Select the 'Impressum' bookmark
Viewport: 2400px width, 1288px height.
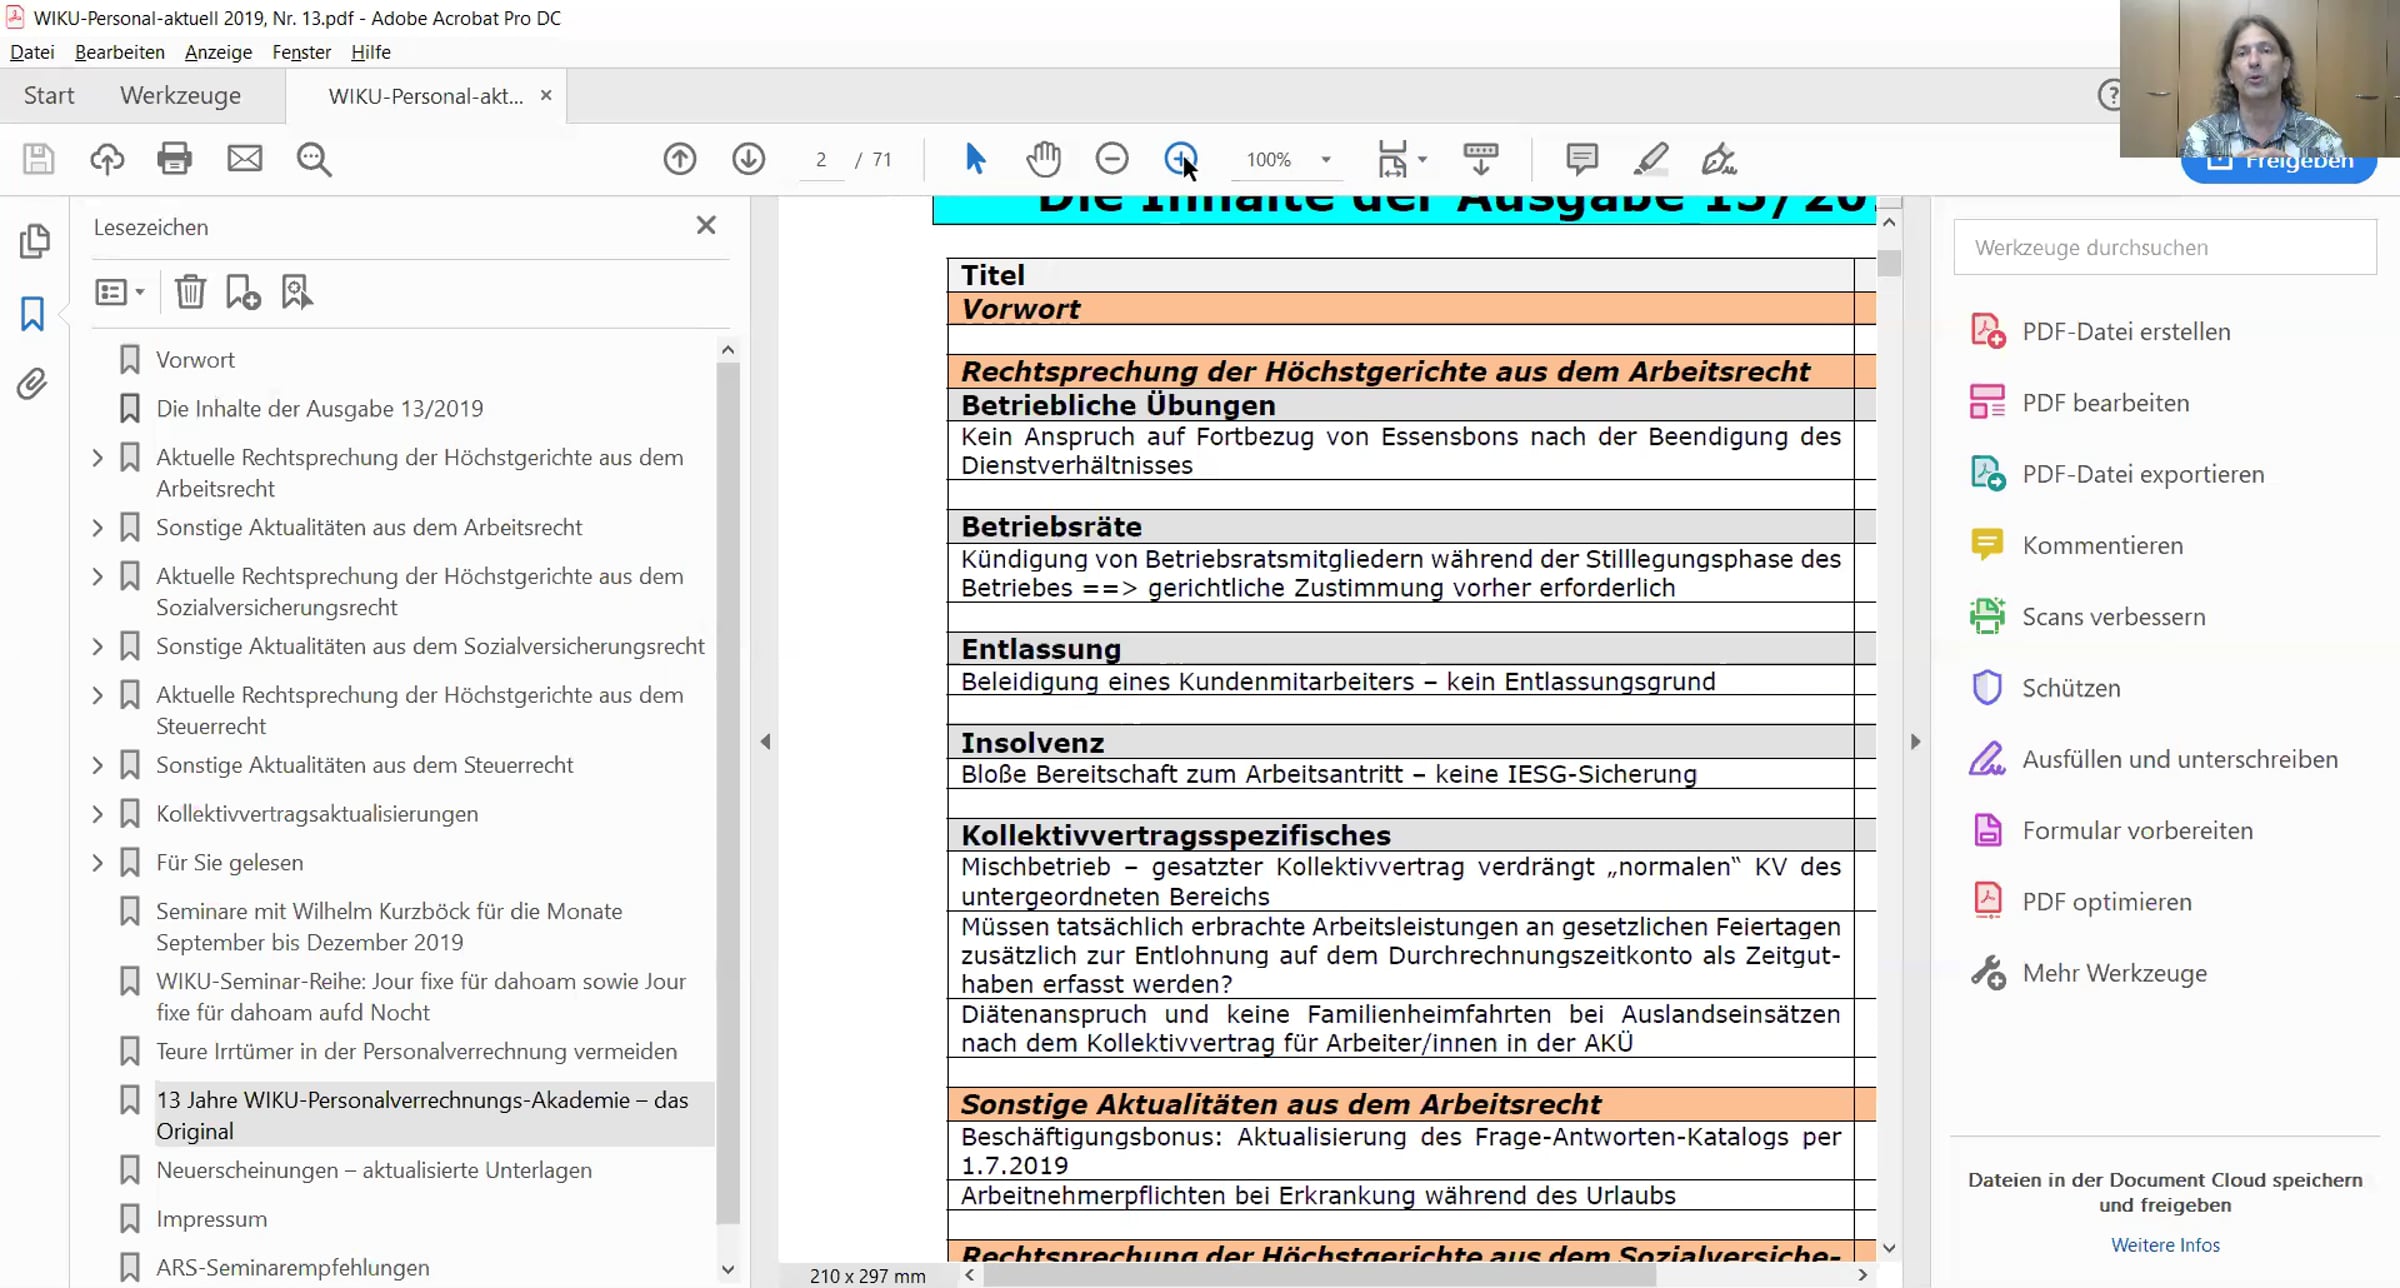pyautogui.click(x=211, y=1219)
